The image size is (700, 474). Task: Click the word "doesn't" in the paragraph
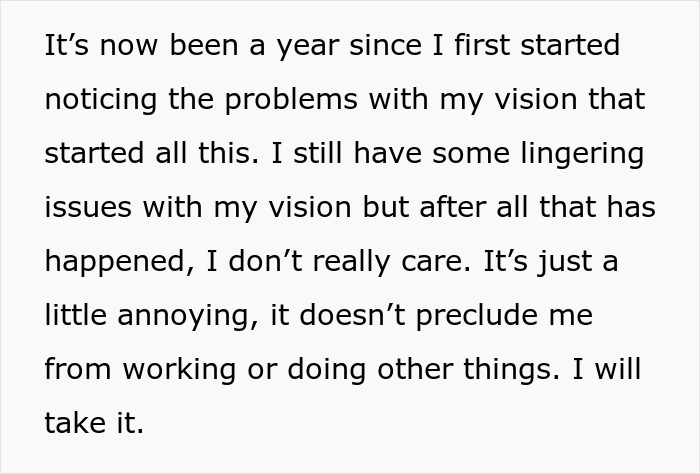tap(353, 315)
